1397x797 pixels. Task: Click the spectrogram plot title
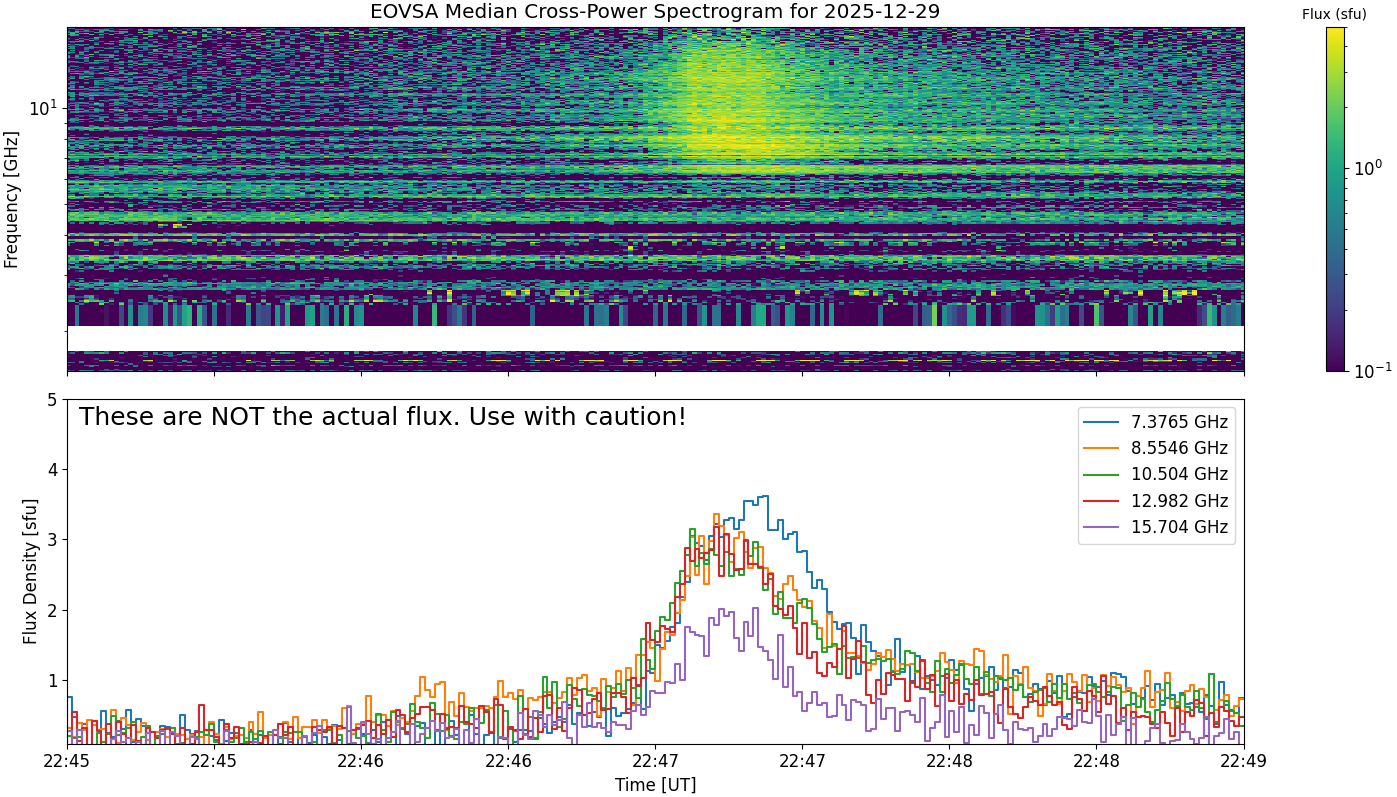click(x=655, y=12)
